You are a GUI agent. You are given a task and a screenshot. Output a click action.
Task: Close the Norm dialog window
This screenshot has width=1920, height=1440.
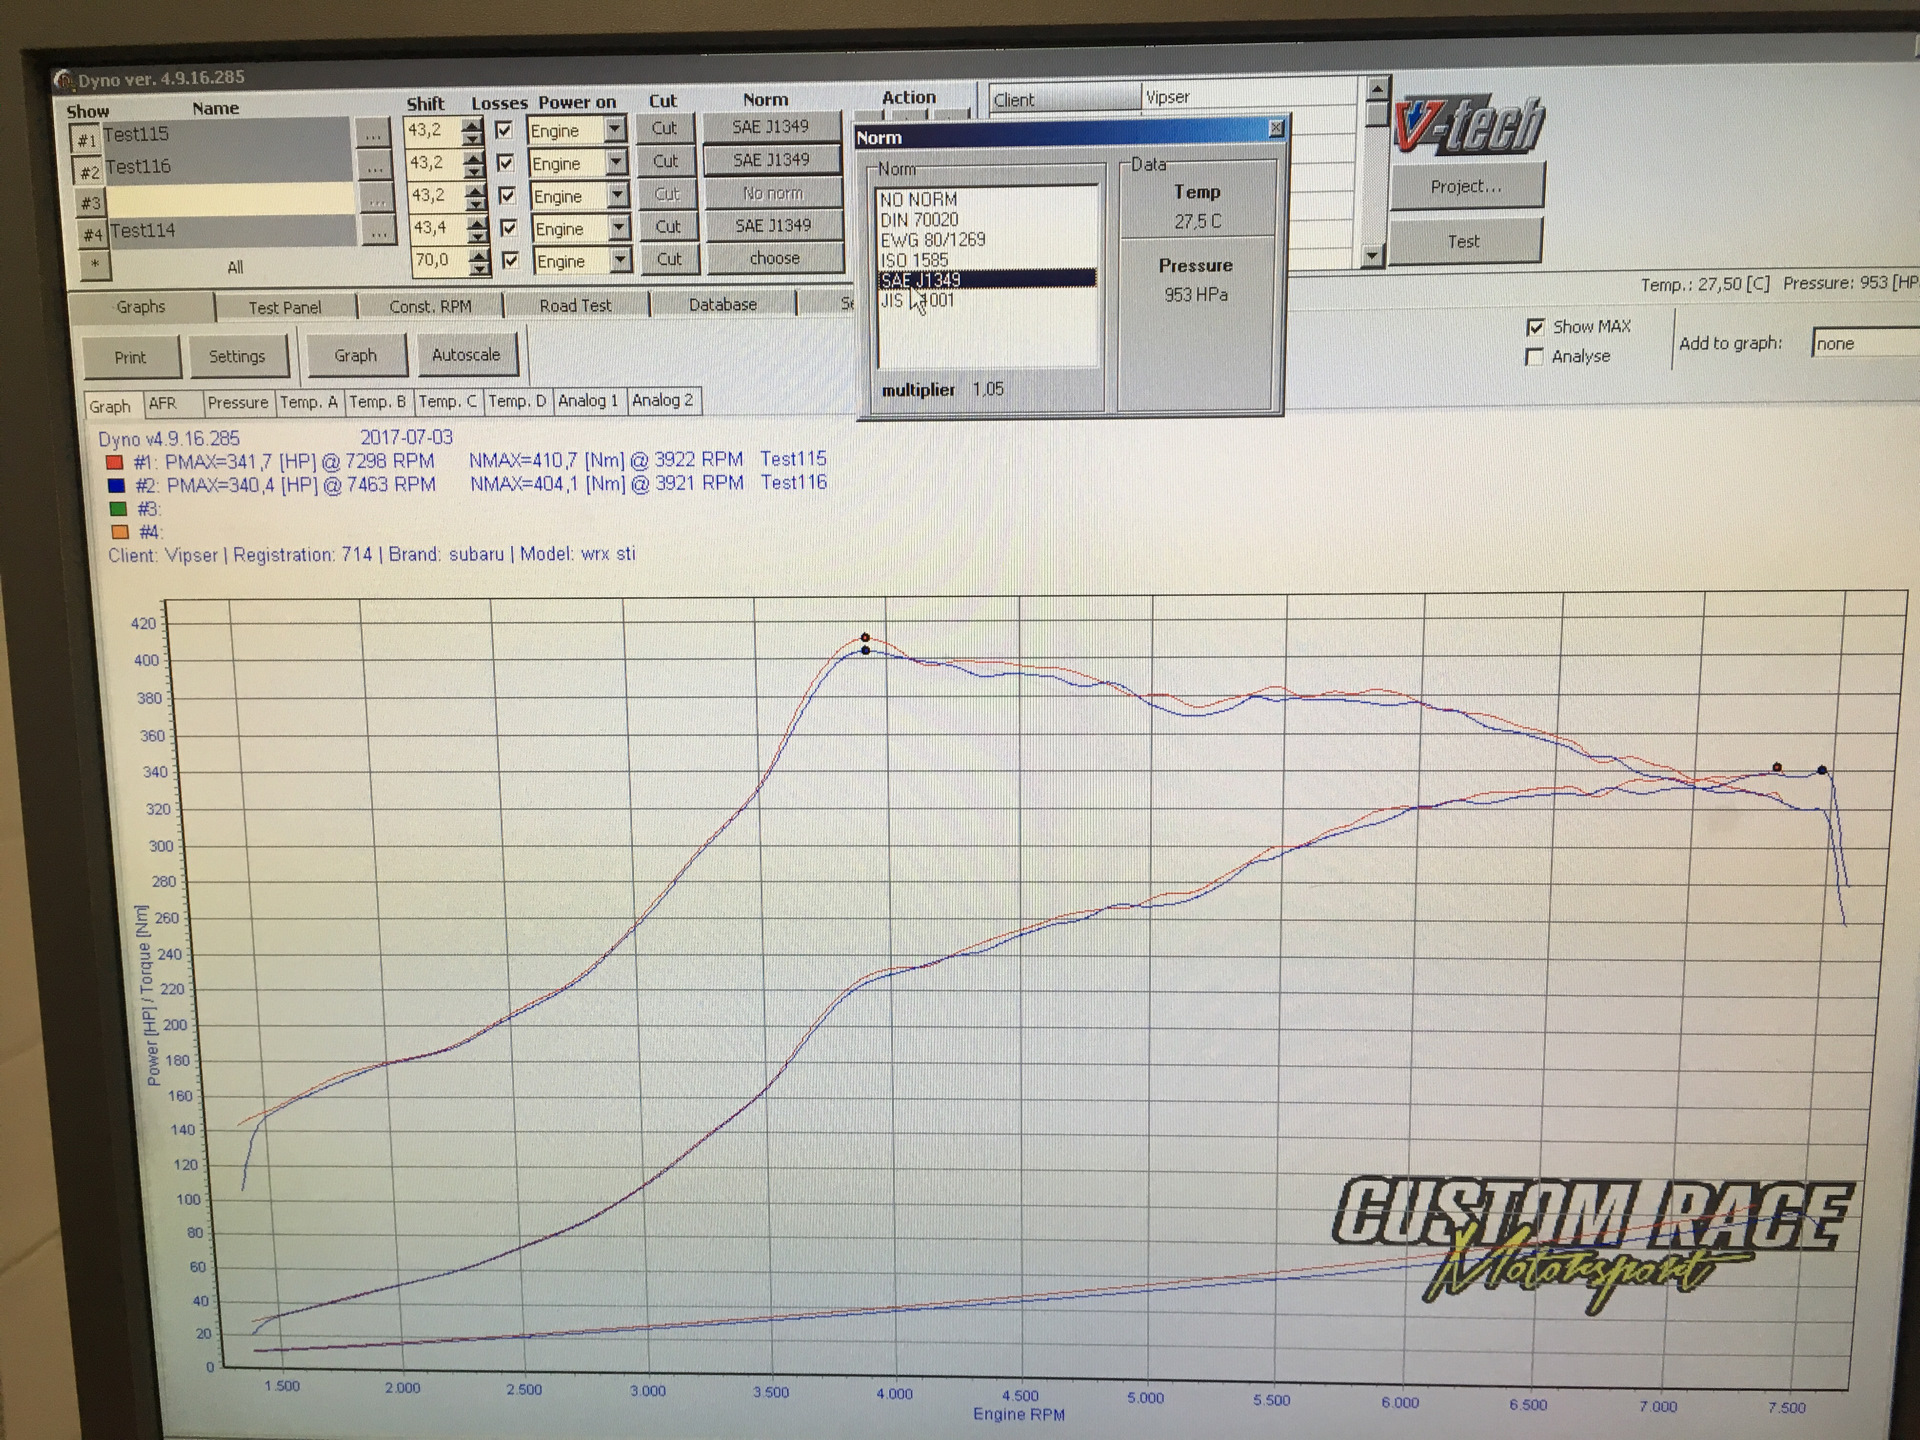[1275, 129]
